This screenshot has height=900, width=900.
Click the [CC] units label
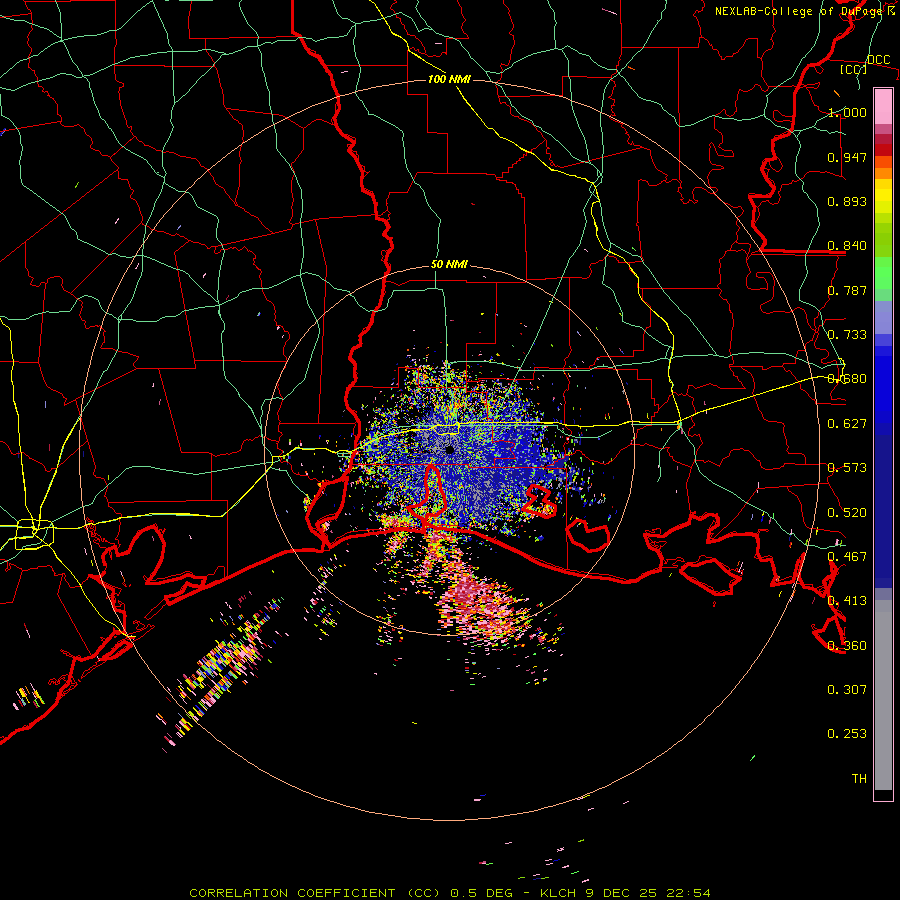pyautogui.click(x=854, y=69)
